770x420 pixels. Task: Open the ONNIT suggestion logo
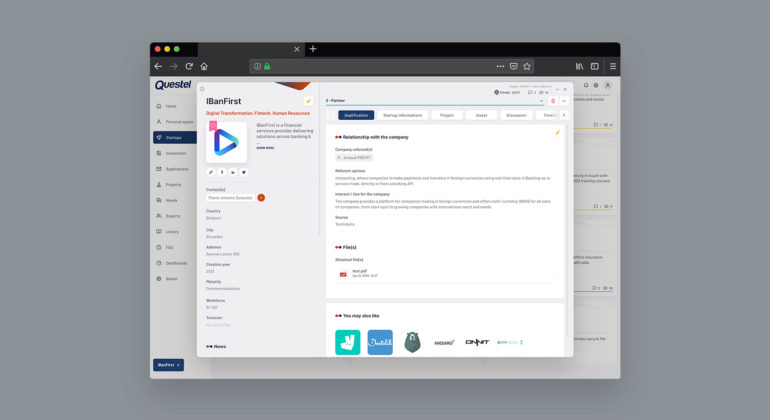pos(477,342)
